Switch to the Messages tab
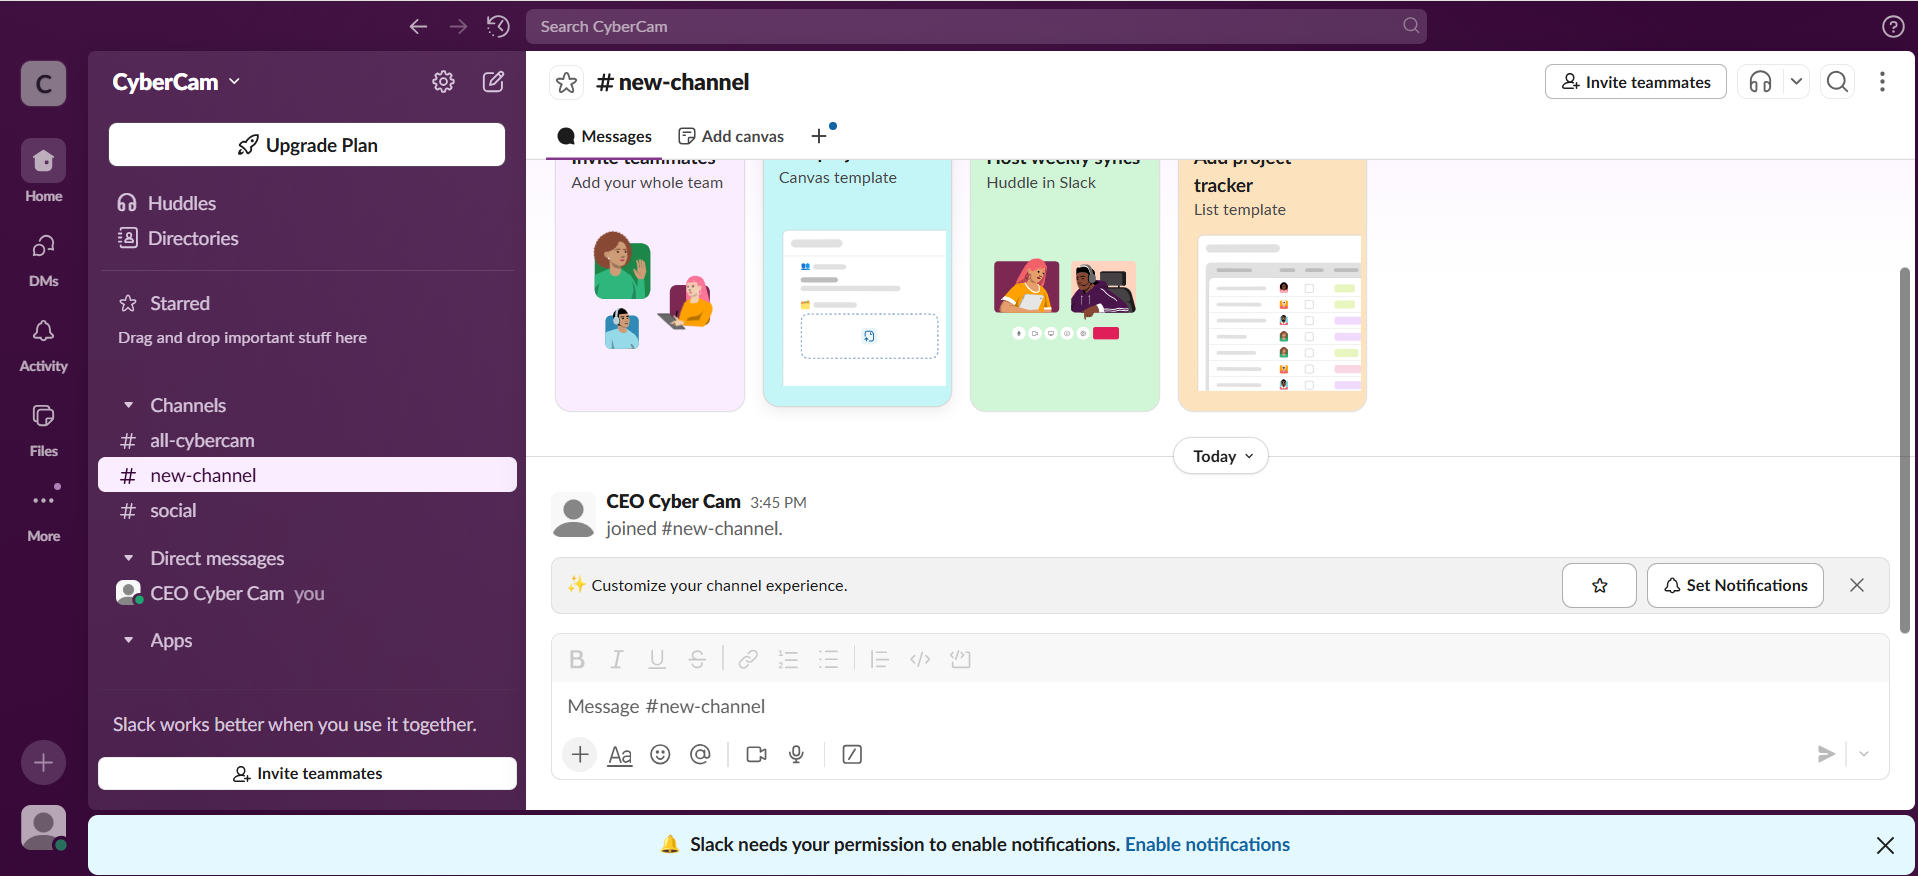 tap(604, 136)
